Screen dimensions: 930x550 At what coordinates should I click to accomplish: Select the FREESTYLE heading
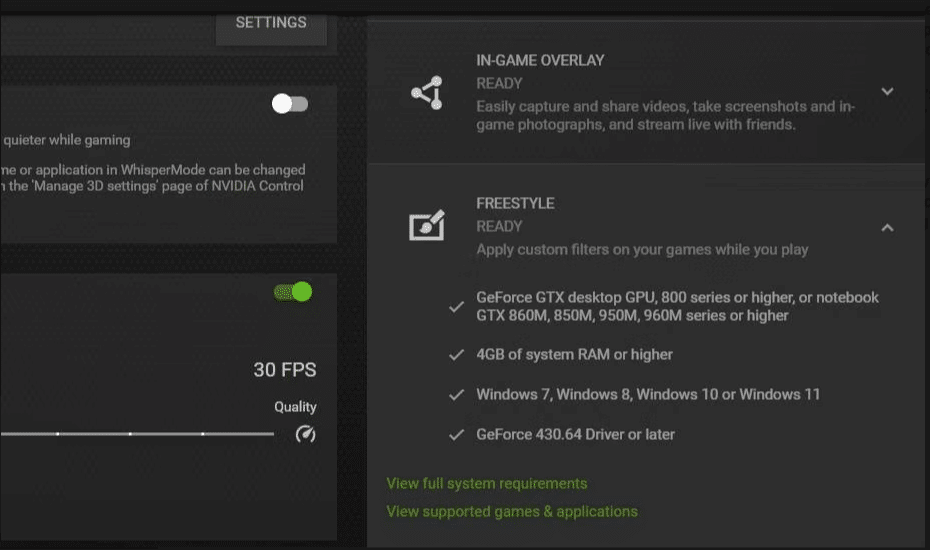(x=515, y=204)
